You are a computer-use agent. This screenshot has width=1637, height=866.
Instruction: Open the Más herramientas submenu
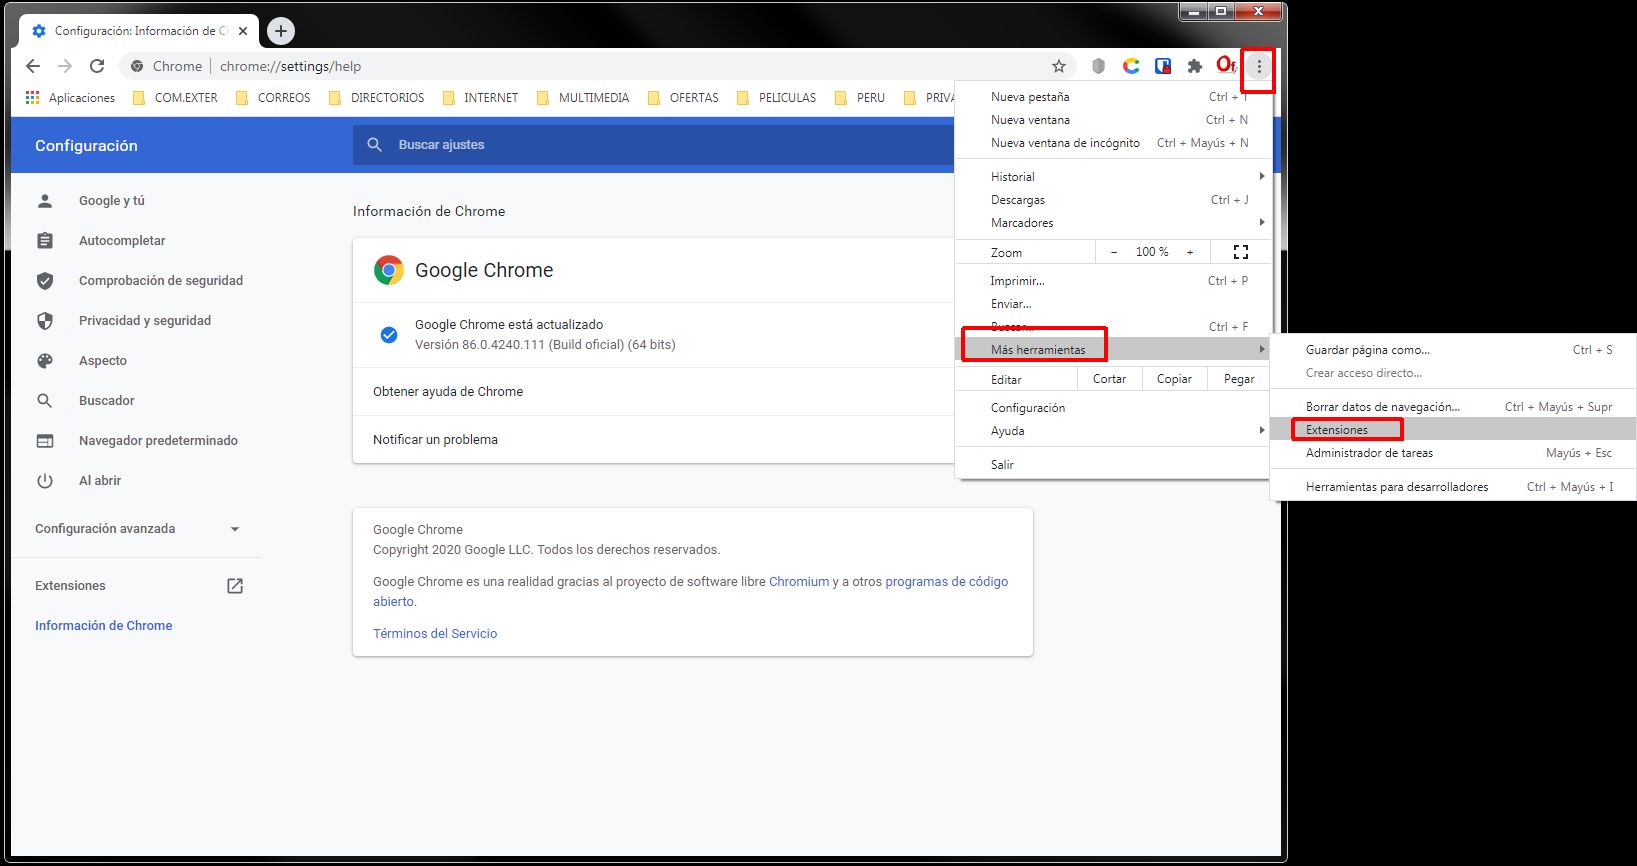(x=1112, y=350)
